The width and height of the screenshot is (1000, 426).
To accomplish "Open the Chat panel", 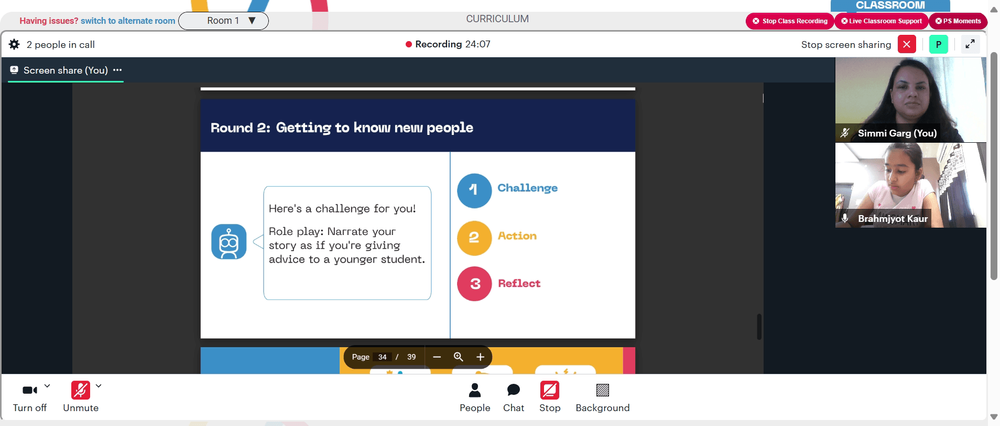I will click(x=513, y=397).
